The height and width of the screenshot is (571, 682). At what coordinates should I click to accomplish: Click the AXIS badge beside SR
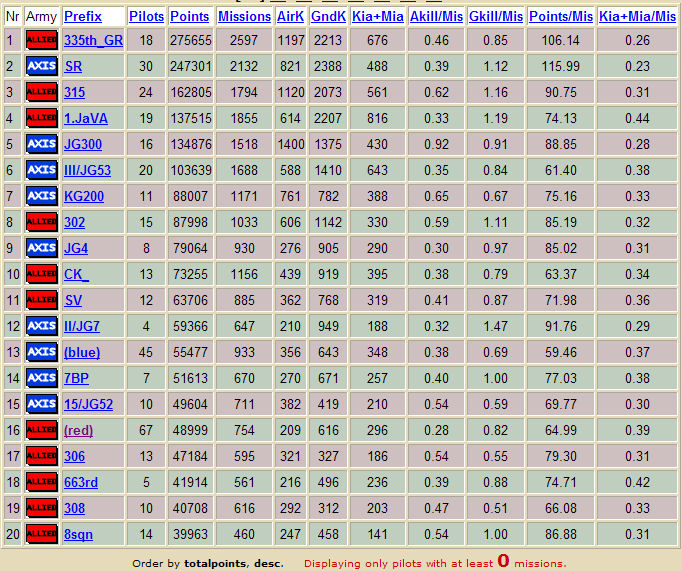pyautogui.click(x=42, y=66)
